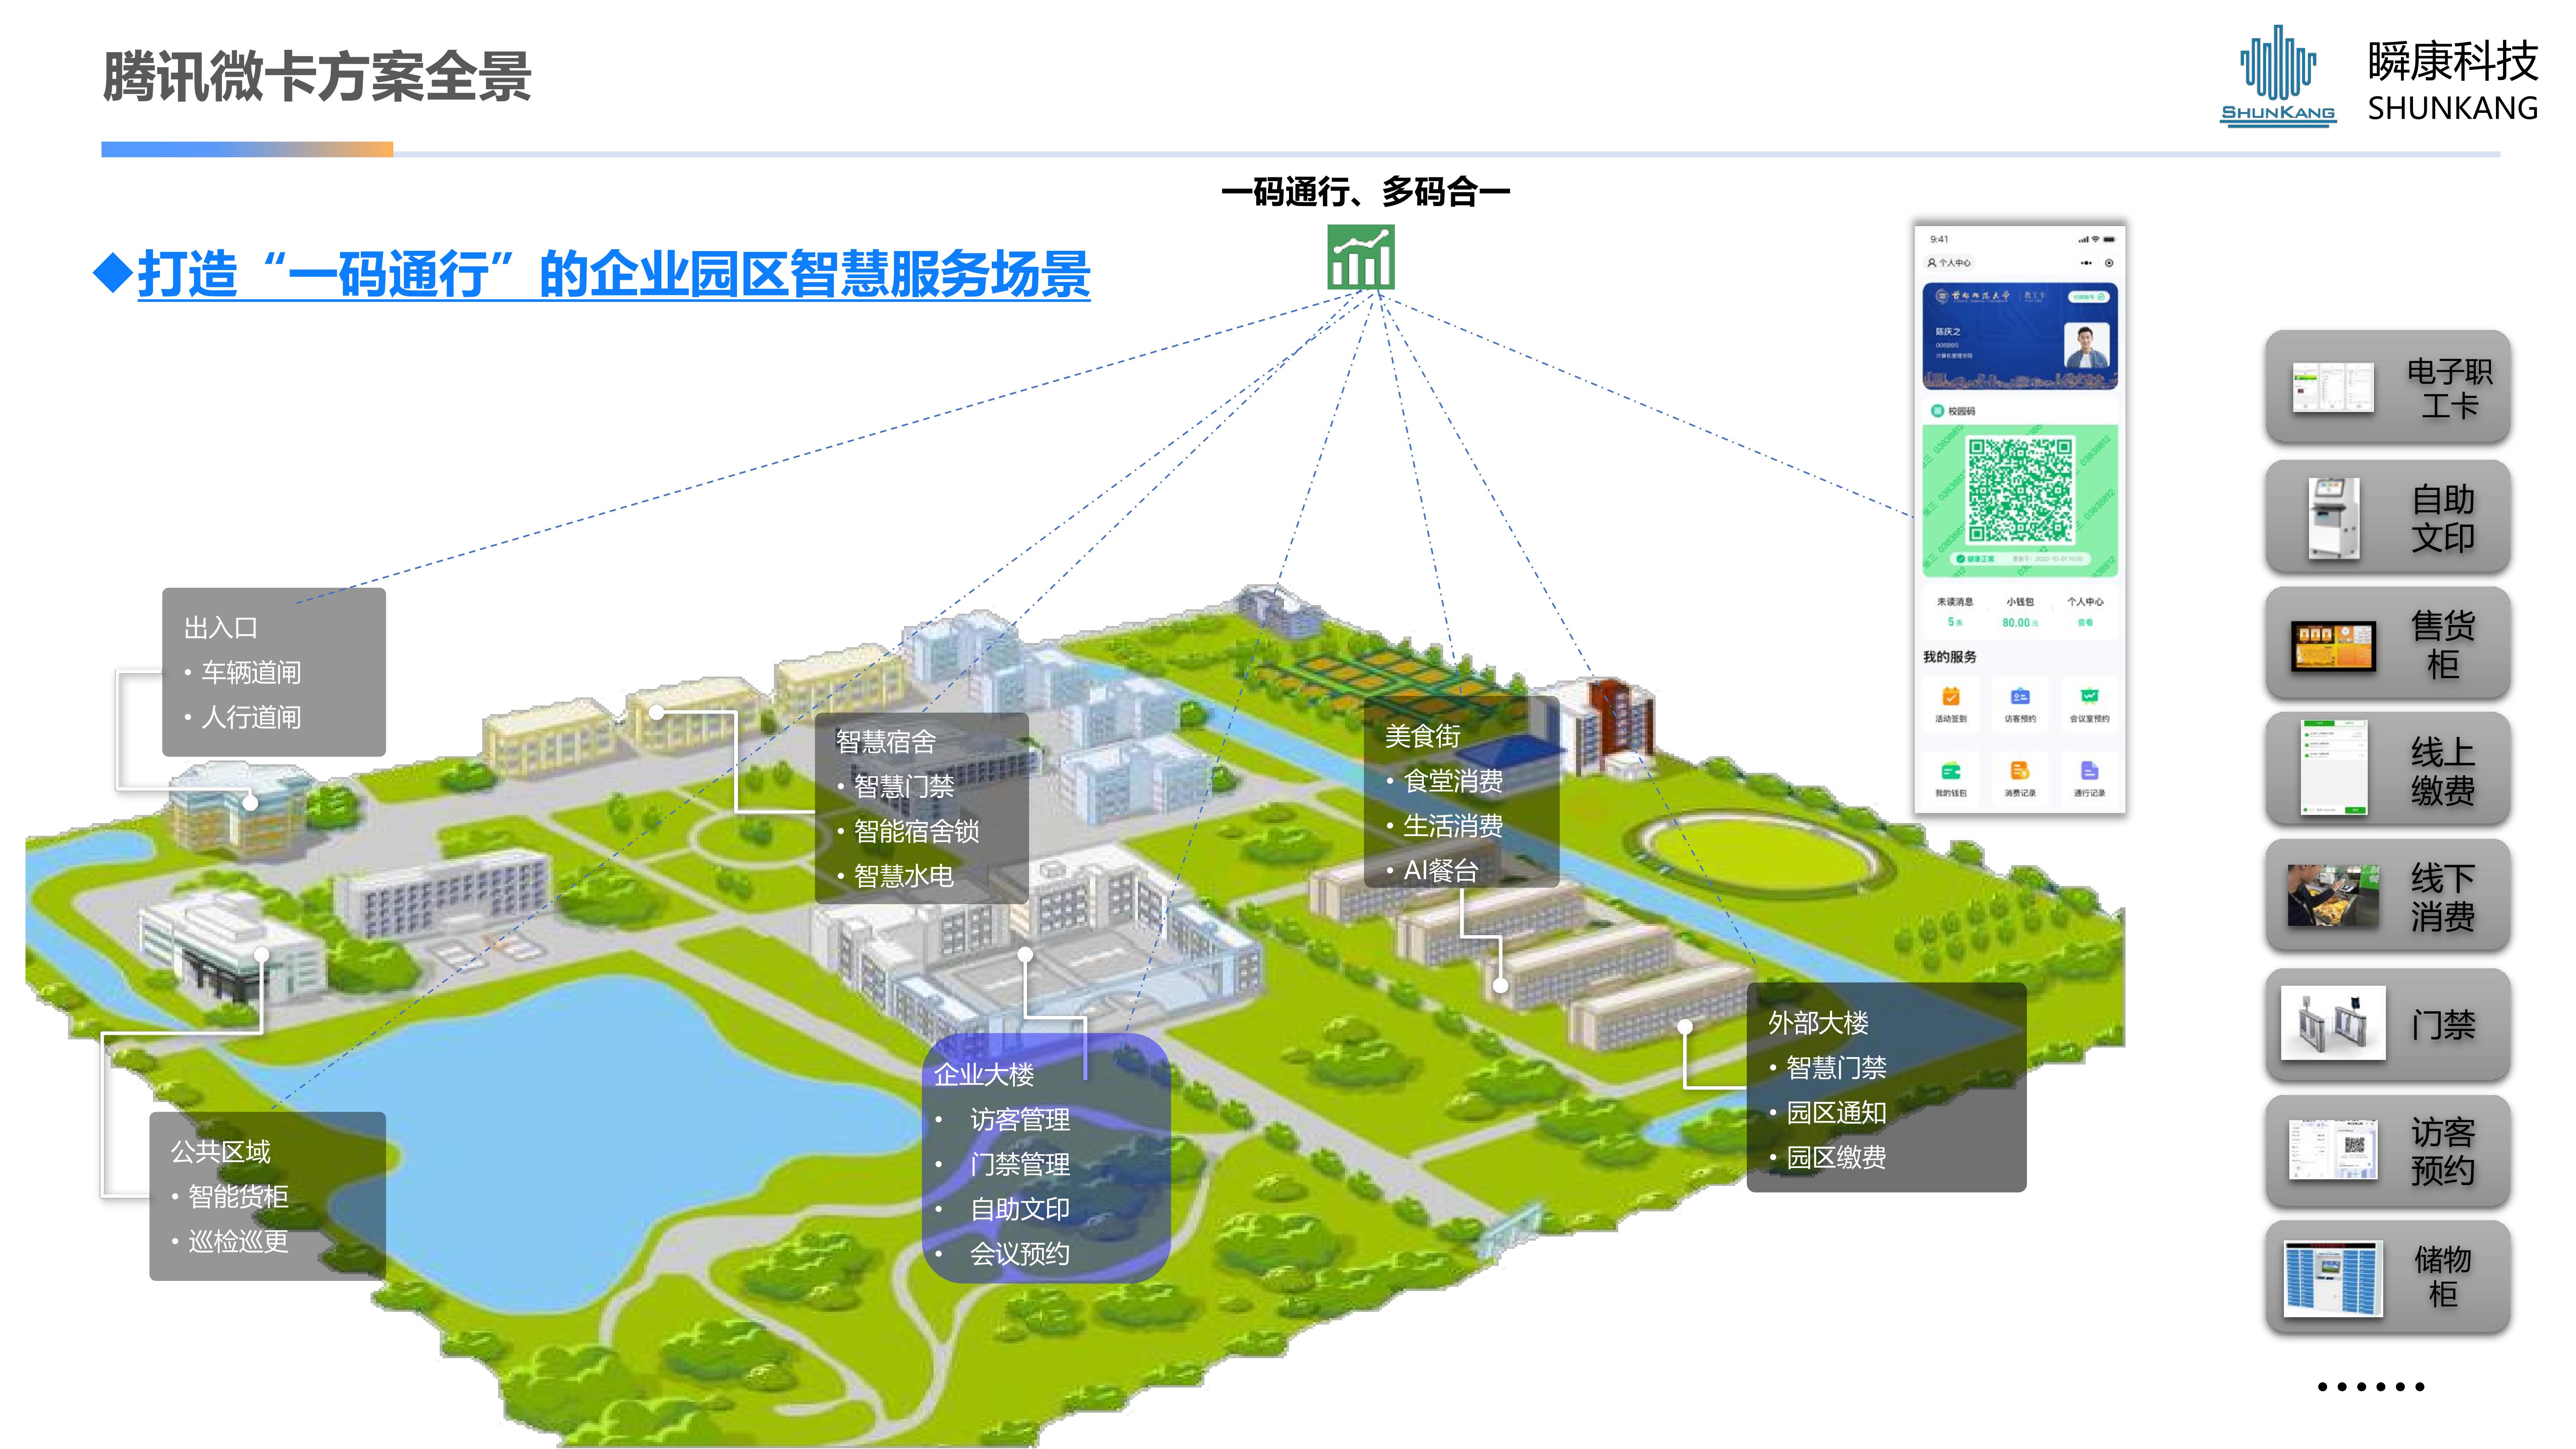The image size is (2576, 1449).
Task: Click the green chart icon under 一码通行
Action: click(1360, 257)
